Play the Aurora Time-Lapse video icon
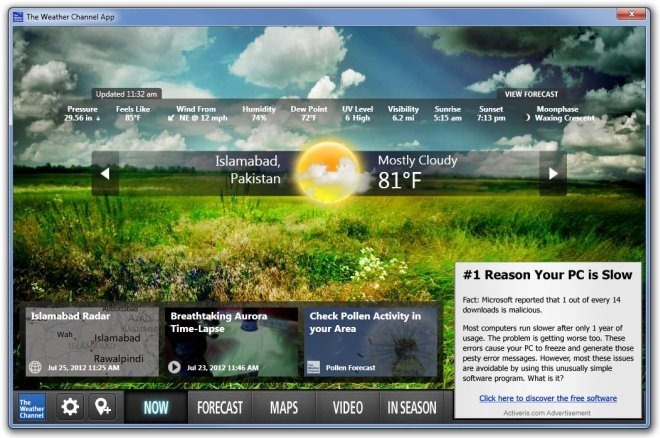 pyautogui.click(x=174, y=367)
